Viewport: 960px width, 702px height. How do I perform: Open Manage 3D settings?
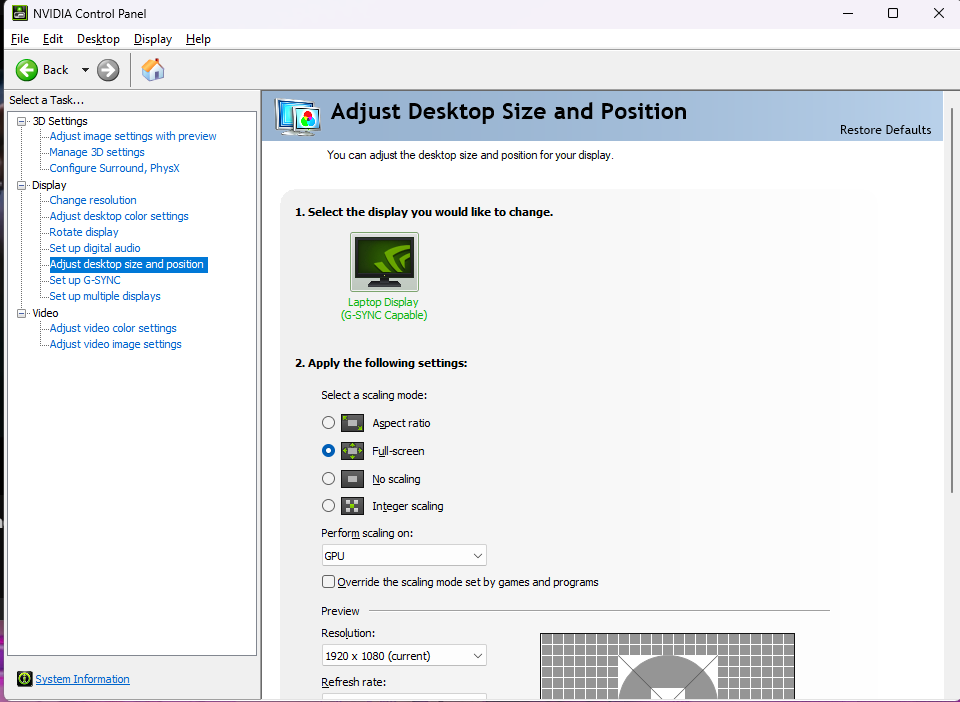97,152
